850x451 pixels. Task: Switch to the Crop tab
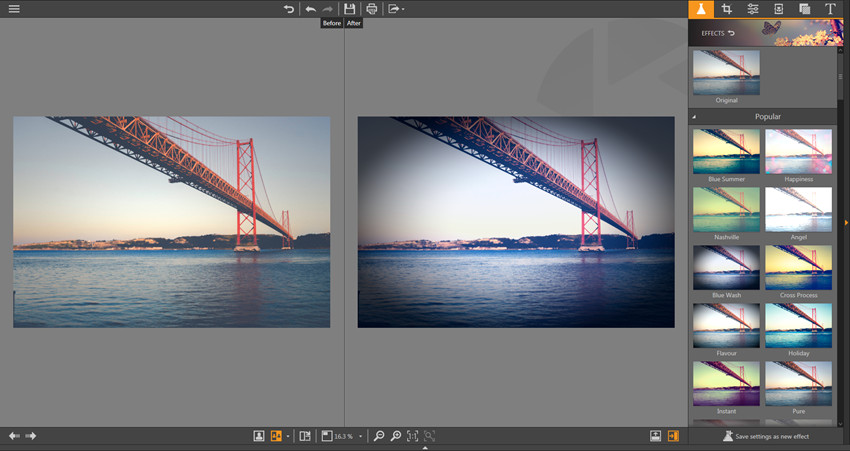pyautogui.click(x=726, y=9)
